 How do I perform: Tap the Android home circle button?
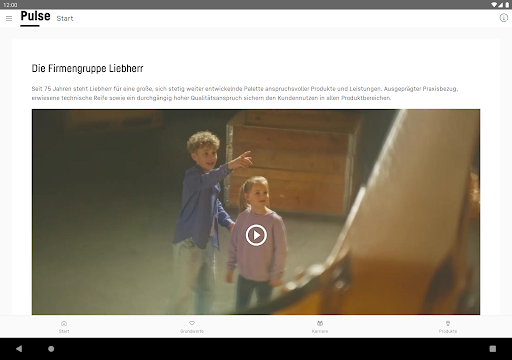pos(51,349)
